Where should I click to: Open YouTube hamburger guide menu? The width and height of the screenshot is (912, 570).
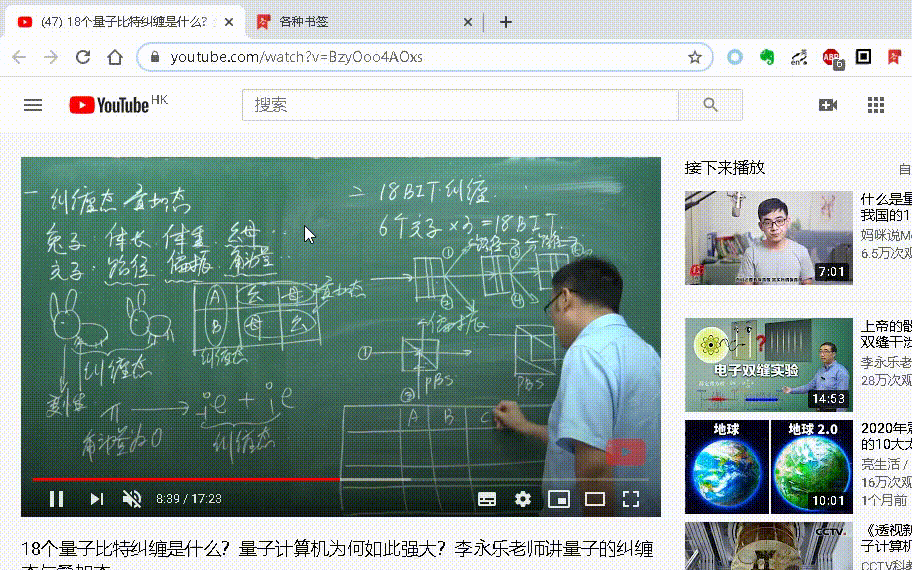tap(33, 105)
